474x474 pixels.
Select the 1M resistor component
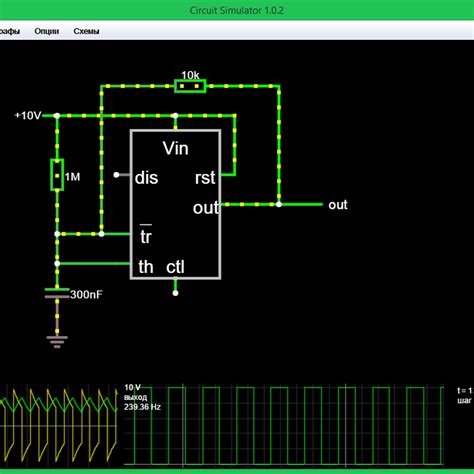point(57,175)
